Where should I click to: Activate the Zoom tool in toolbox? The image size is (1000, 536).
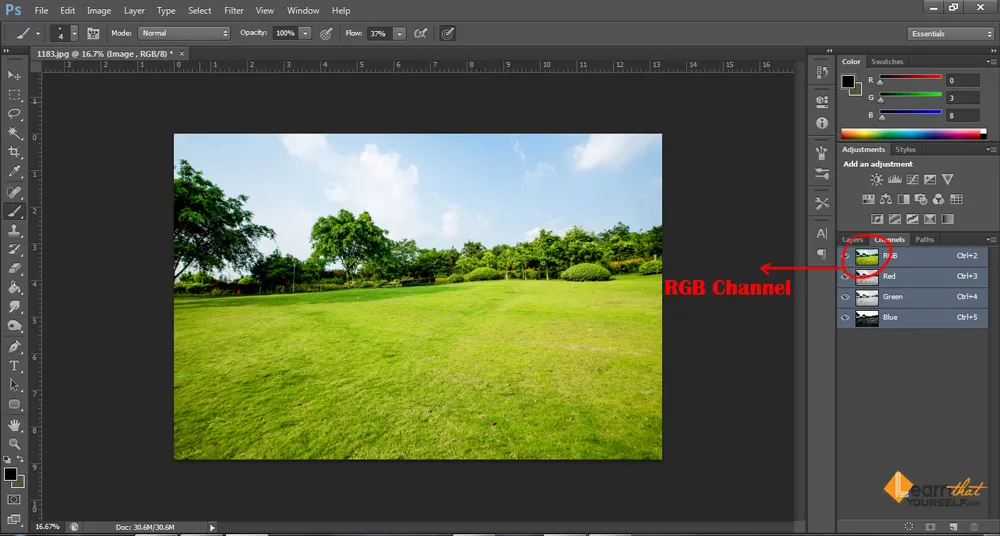[x=14, y=443]
